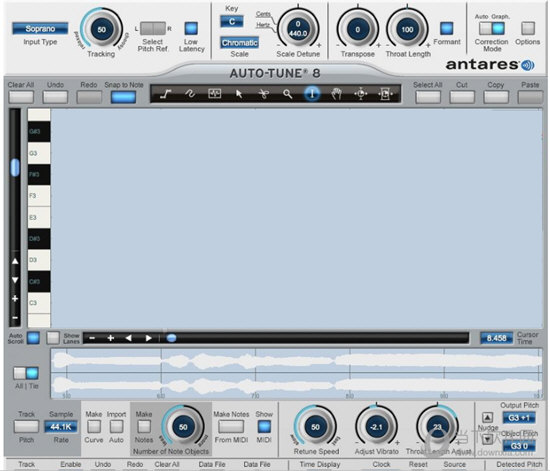Viewport: 550px width, 471px height.
Task: Select the Curve drawing tool
Action: tap(190, 94)
